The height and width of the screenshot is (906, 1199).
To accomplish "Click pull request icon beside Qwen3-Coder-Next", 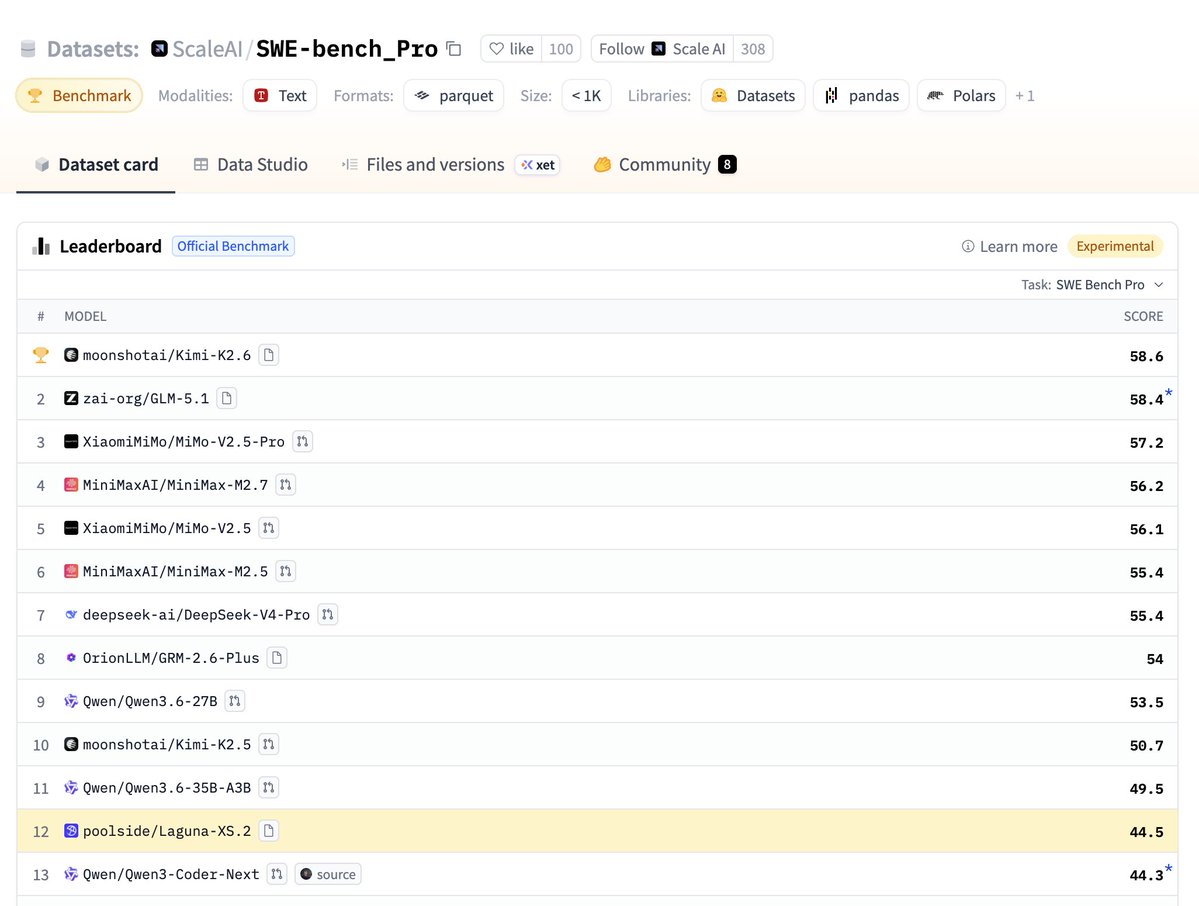I will [x=277, y=874].
